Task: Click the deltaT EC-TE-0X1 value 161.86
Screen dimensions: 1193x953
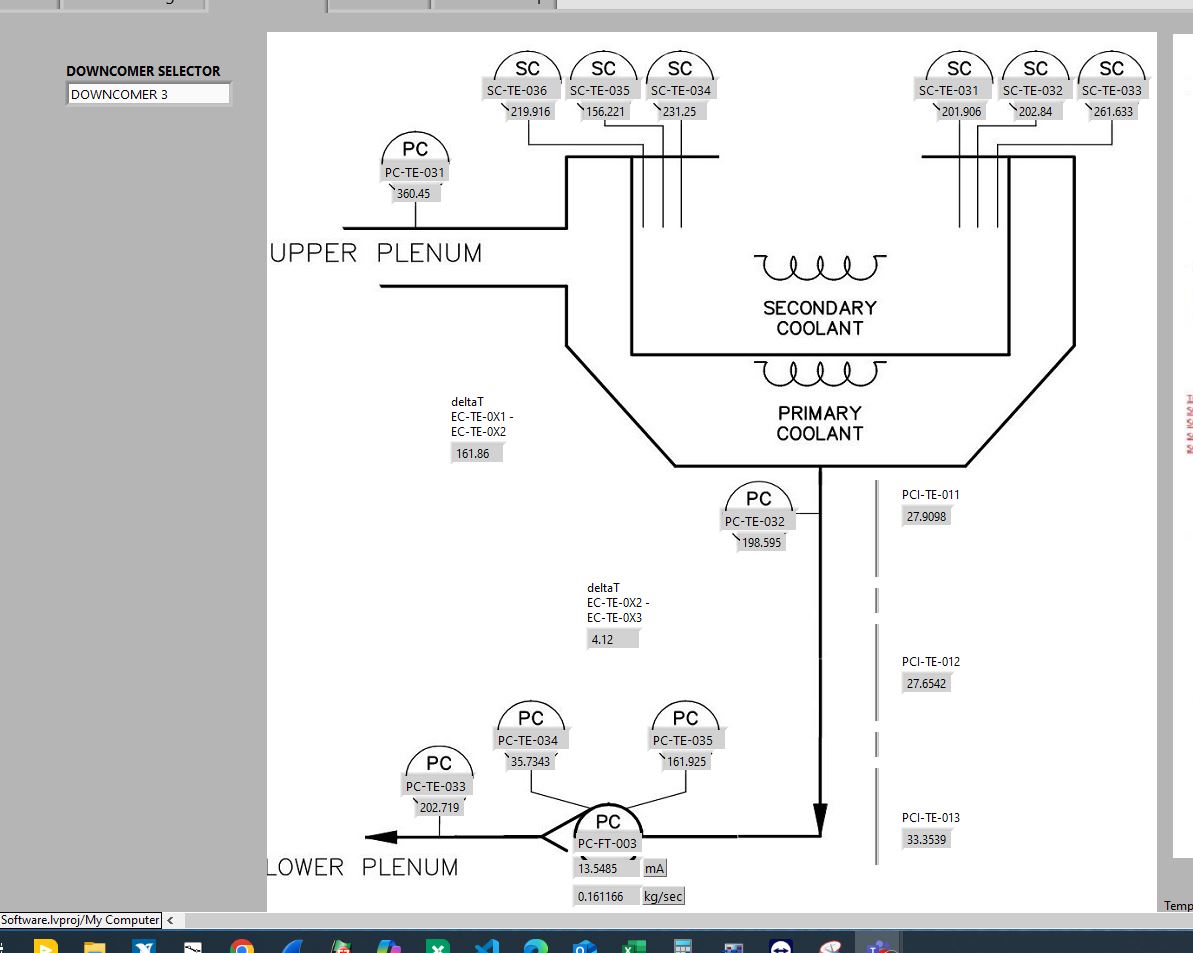Action: click(x=475, y=453)
